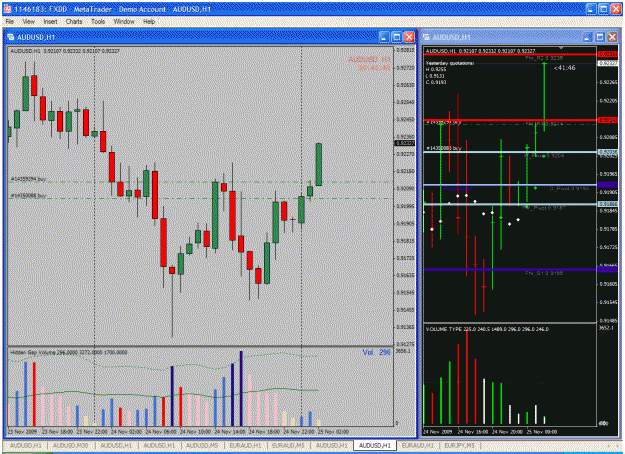625x454 pixels.
Task: Switch to the EURAUD,M5 chart tab
Action: [x=288, y=445]
